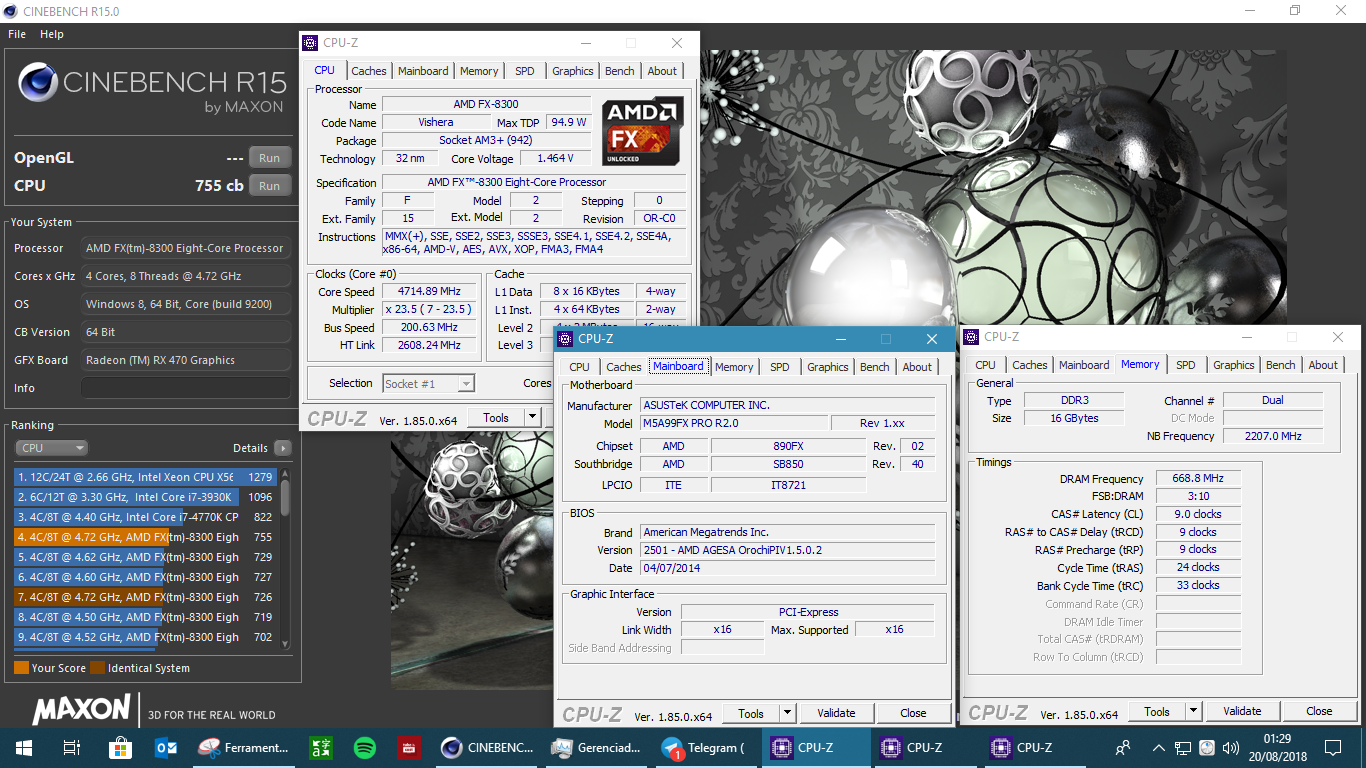The height and width of the screenshot is (768, 1366).
Task: Launch Microsoft Store from the taskbar
Action: (119, 747)
